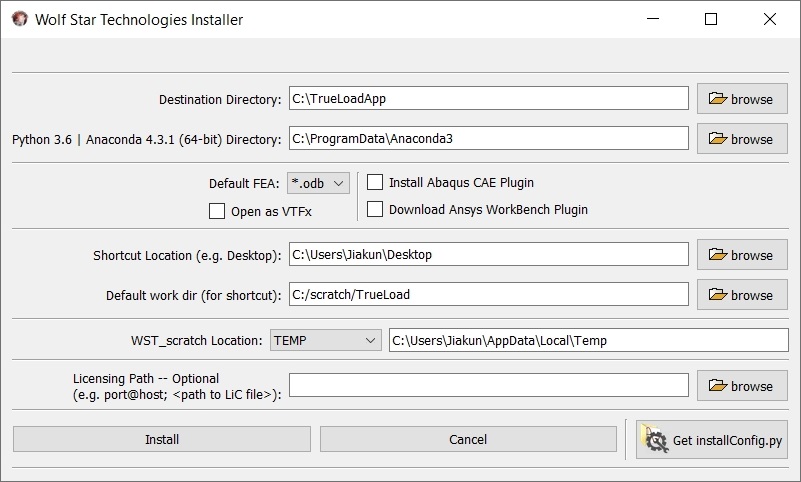Browse for the Destination Directory folder
The height and width of the screenshot is (482, 801).
click(x=742, y=99)
